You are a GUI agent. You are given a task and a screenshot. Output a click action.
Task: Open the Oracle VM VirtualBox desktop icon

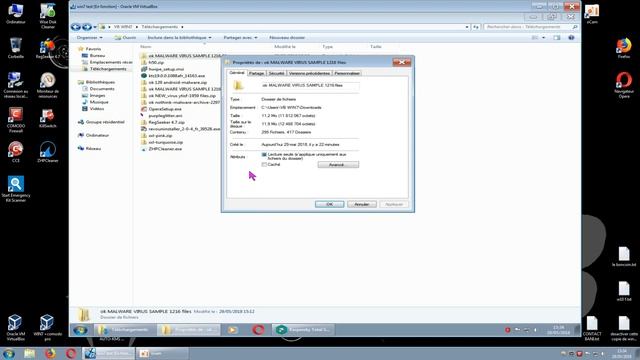(16, 327)
